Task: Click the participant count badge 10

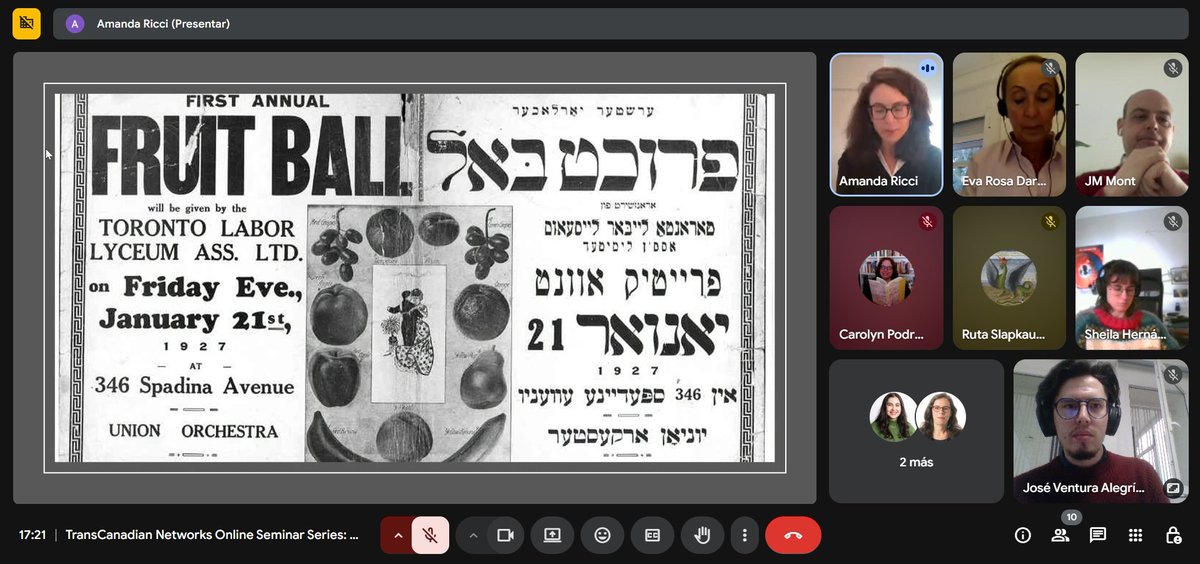Action: [1071, 517]
